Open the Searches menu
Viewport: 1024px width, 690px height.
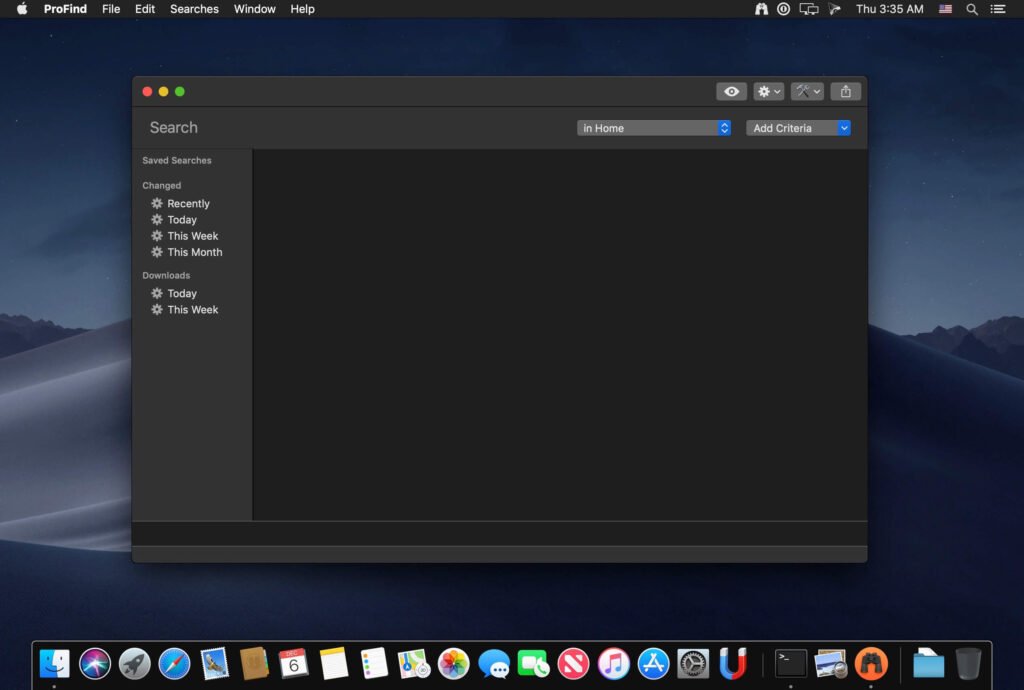point(193,9)
